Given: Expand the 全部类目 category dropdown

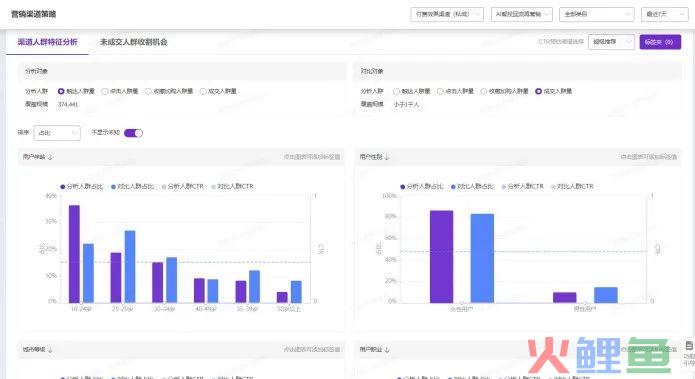Looking at the screenshot, I should pos(596,14).
